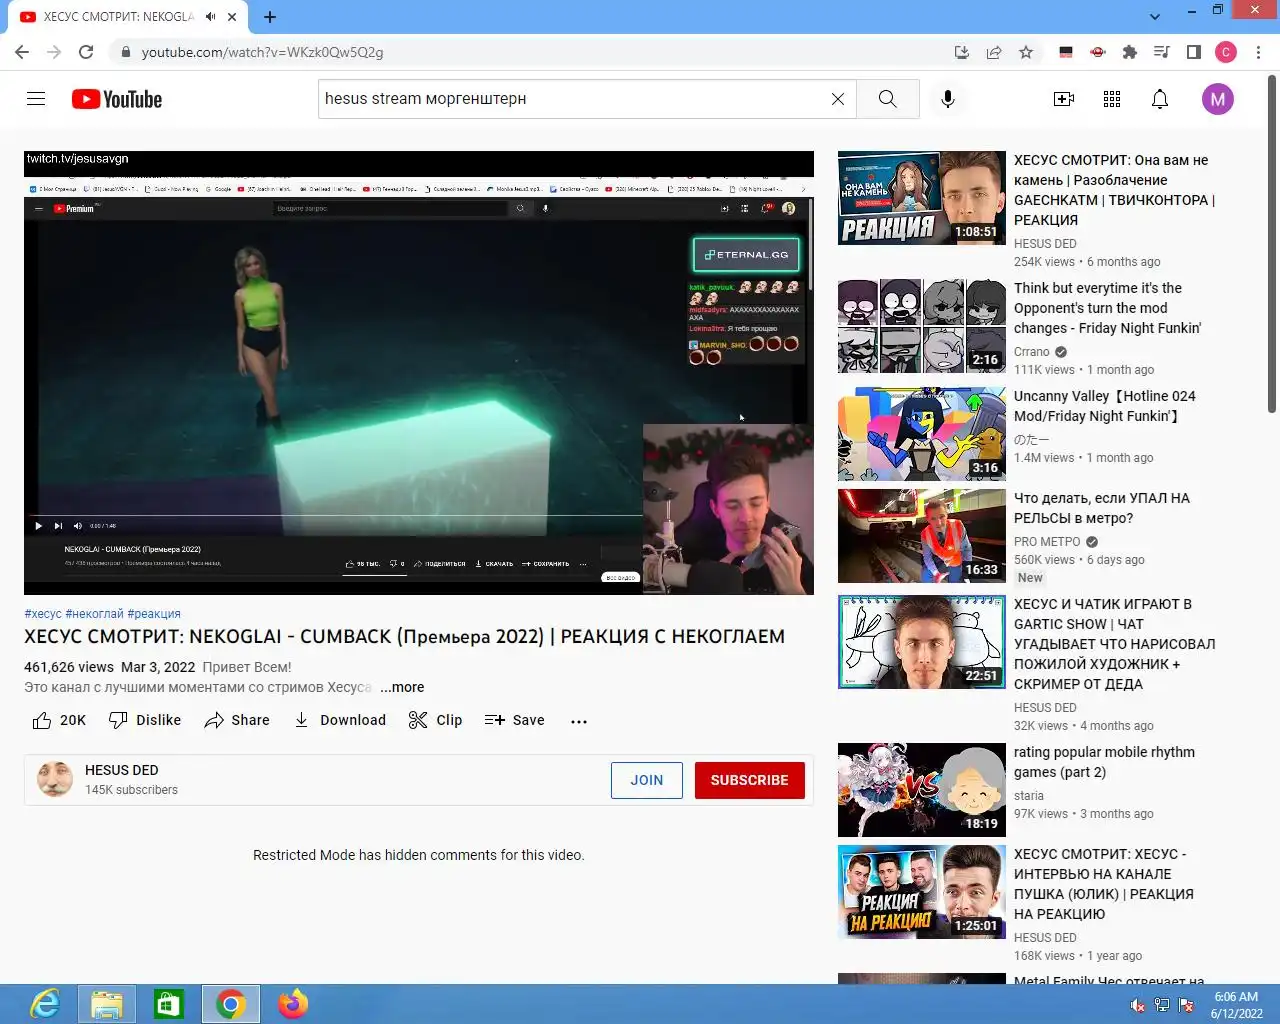Open the staria channel name

[x=1029, y=796]
